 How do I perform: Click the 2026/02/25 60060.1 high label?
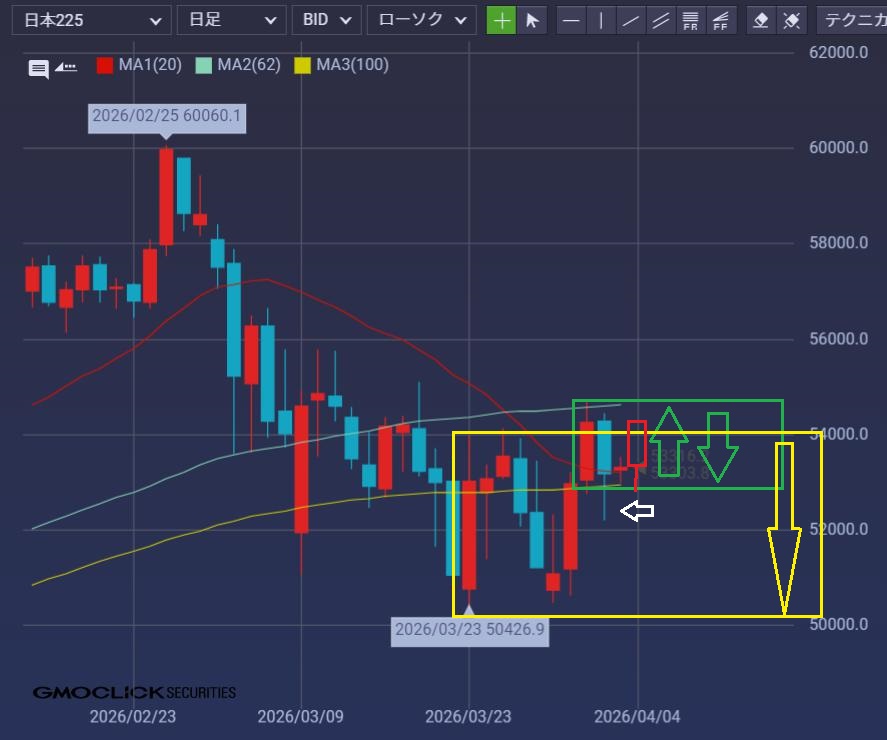(x=167, y=117)
